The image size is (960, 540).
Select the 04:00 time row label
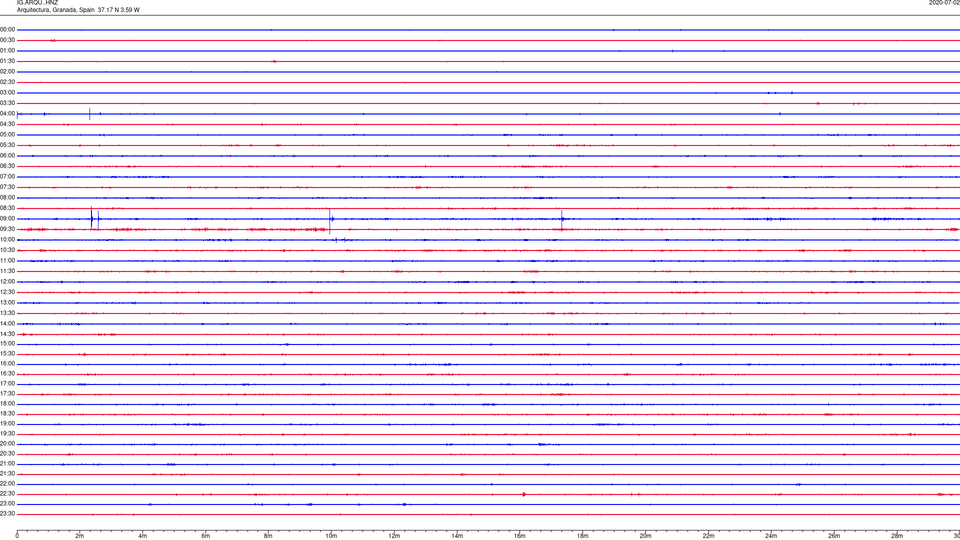7,113
